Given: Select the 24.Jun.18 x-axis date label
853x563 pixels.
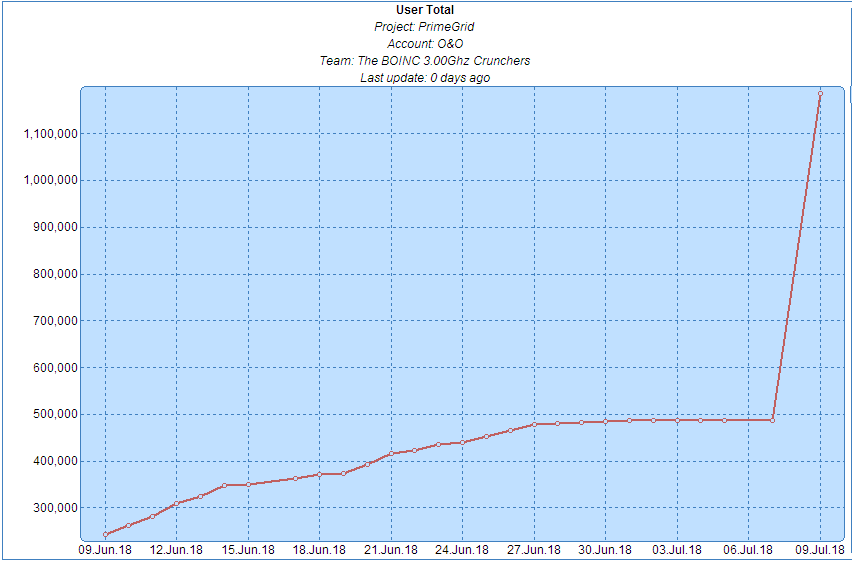Looking at the screenshot, I should coord(462,550).
